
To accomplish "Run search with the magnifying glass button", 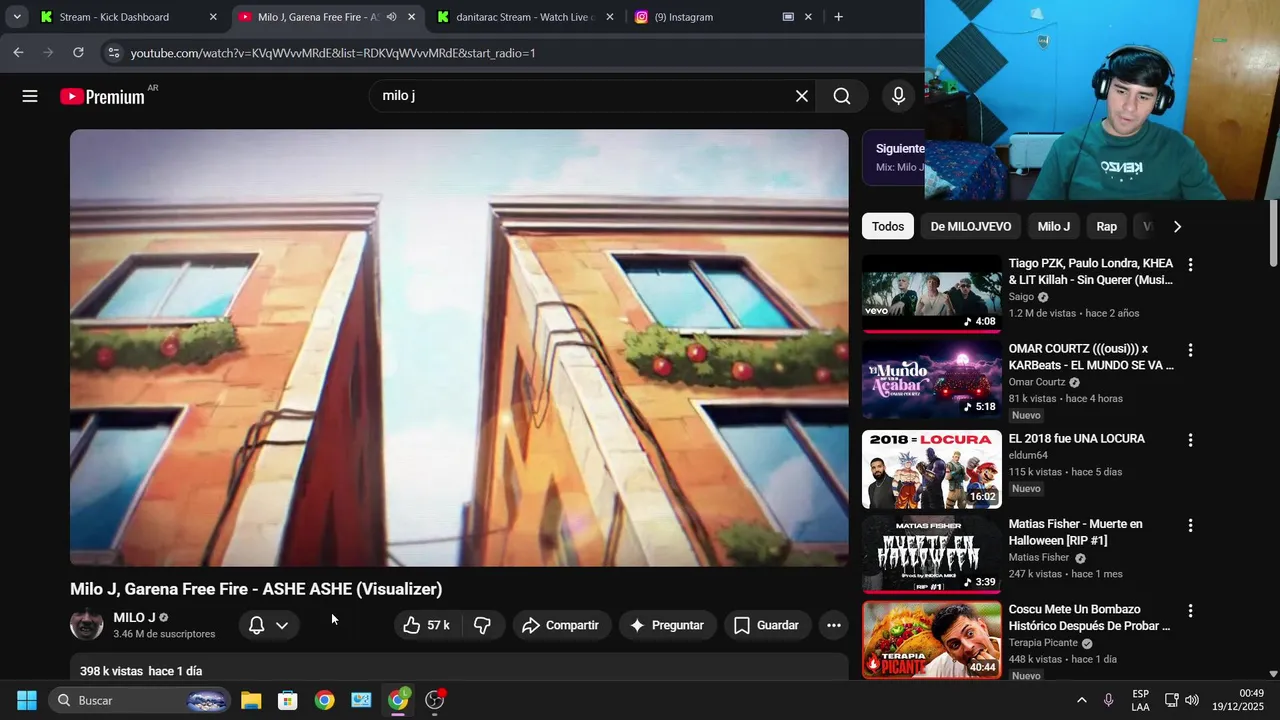I will [x=842, y=96].
